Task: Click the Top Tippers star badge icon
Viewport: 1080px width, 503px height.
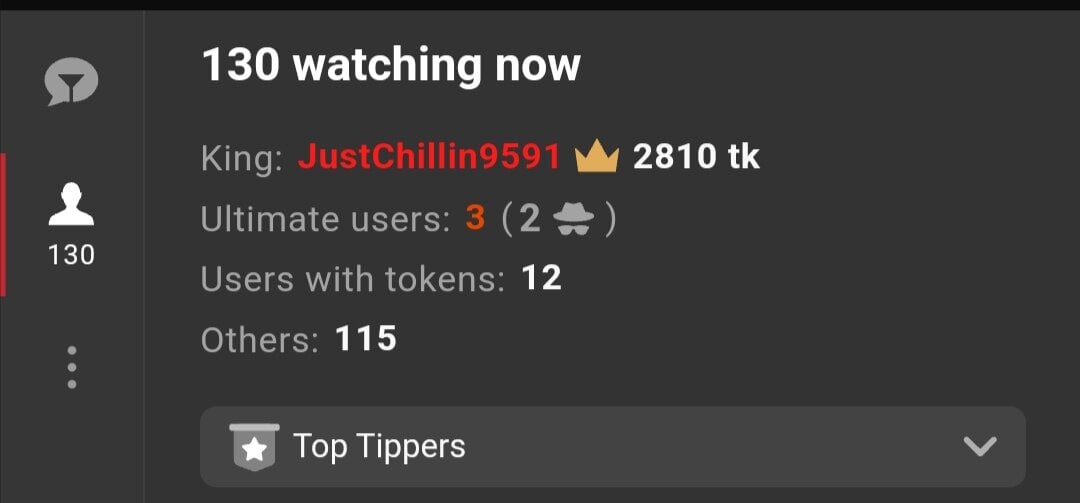Action: (254, 446)
